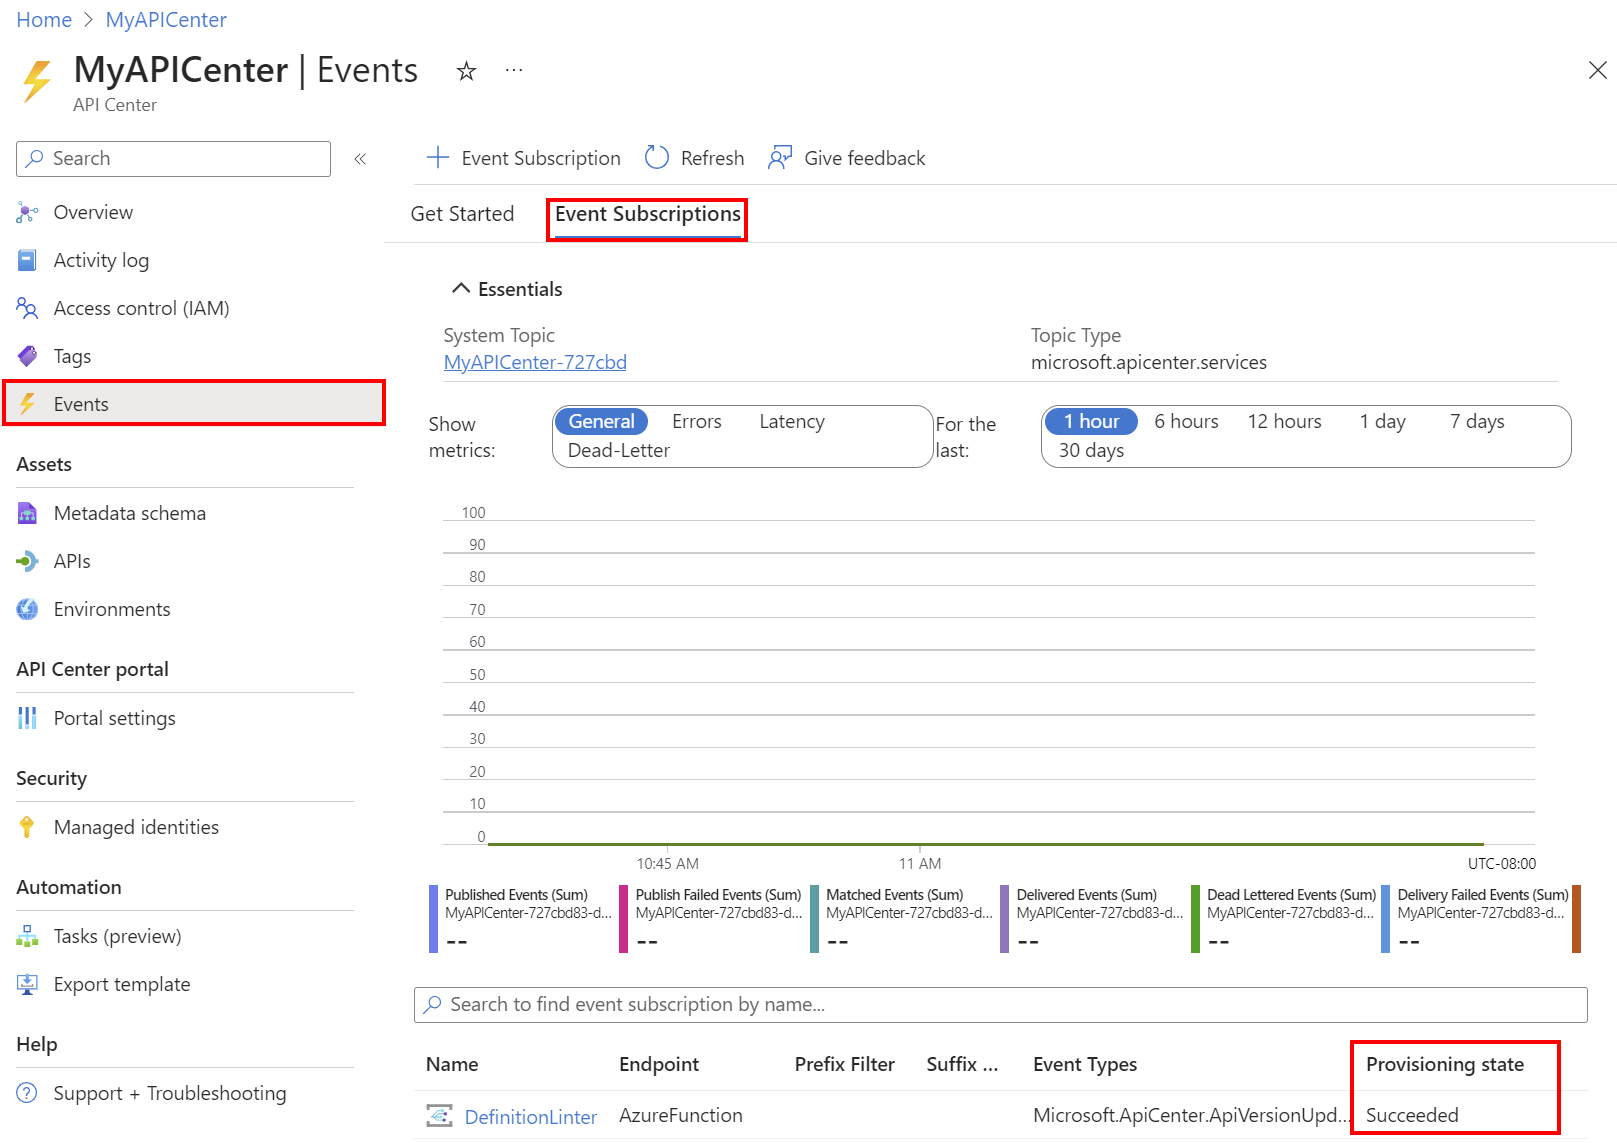Image resolution: width=1617 pixels, height=1143 pixels.
Task: Open the Event Subscriptions tab
Action: coord(646,213)
